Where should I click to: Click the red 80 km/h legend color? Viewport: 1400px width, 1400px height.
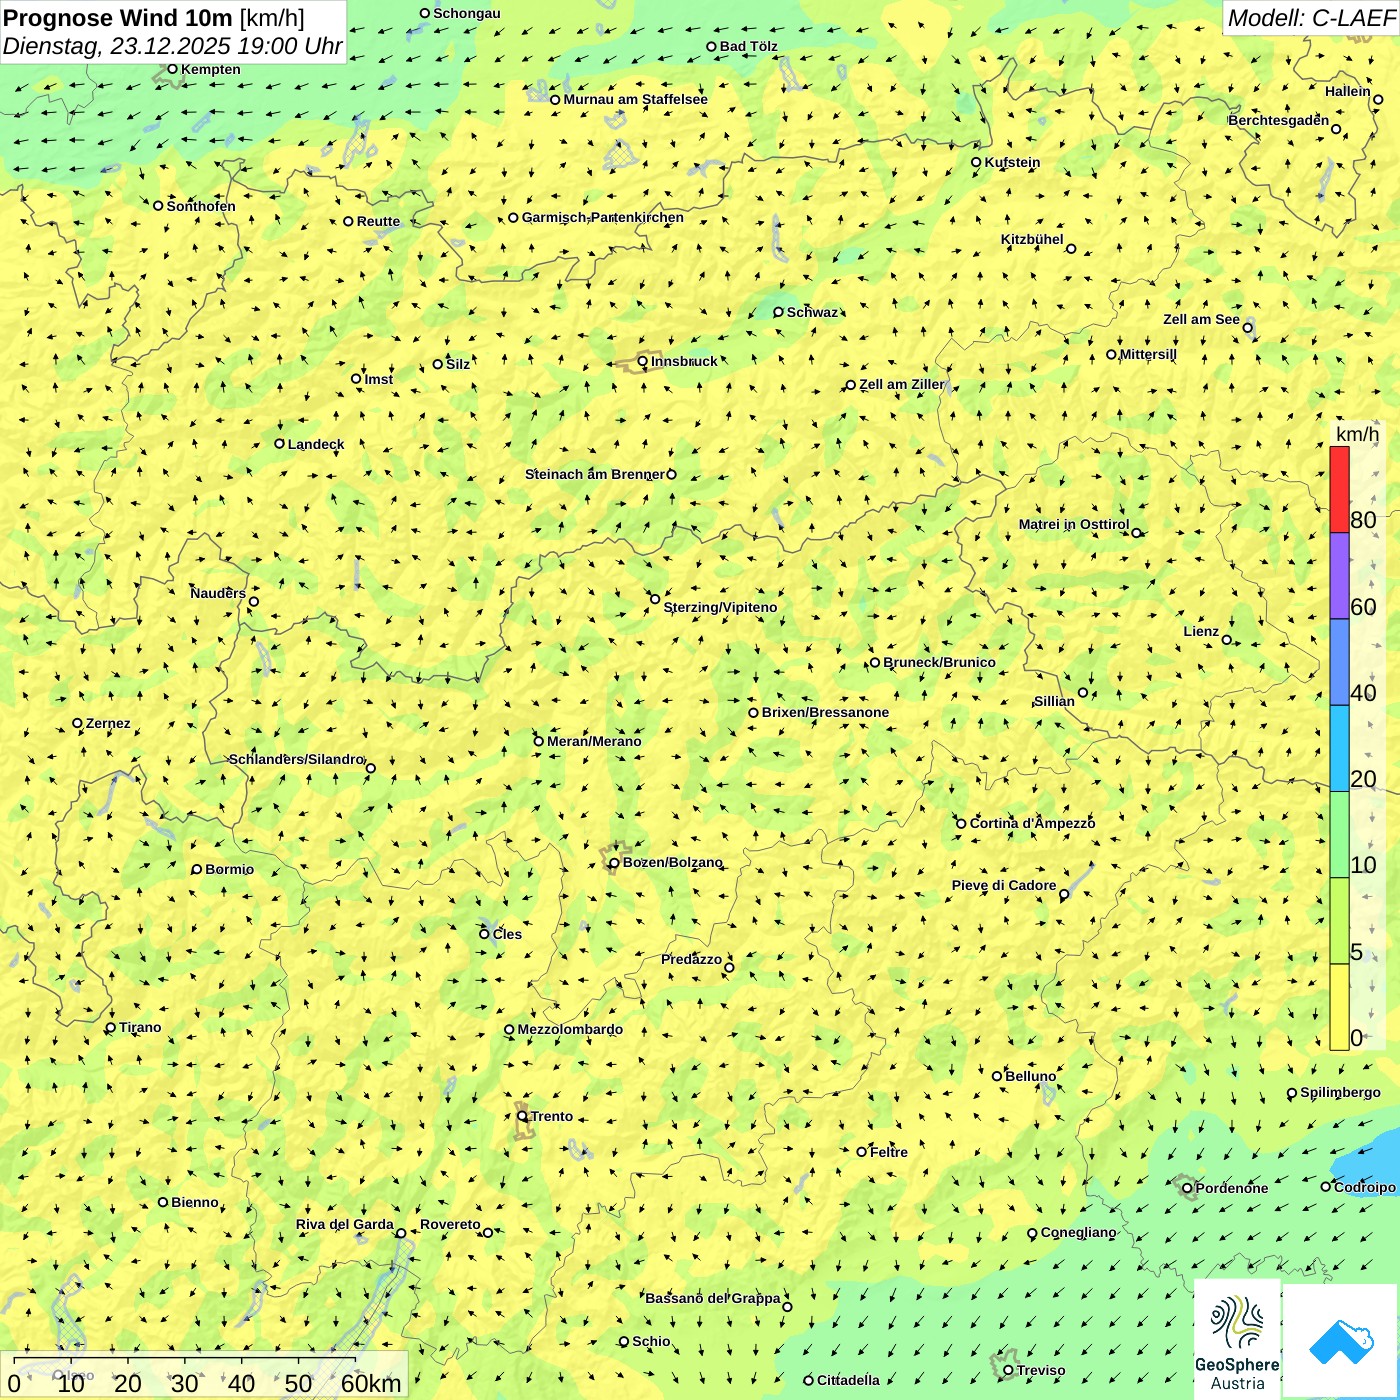click(x=1339, y=489)
